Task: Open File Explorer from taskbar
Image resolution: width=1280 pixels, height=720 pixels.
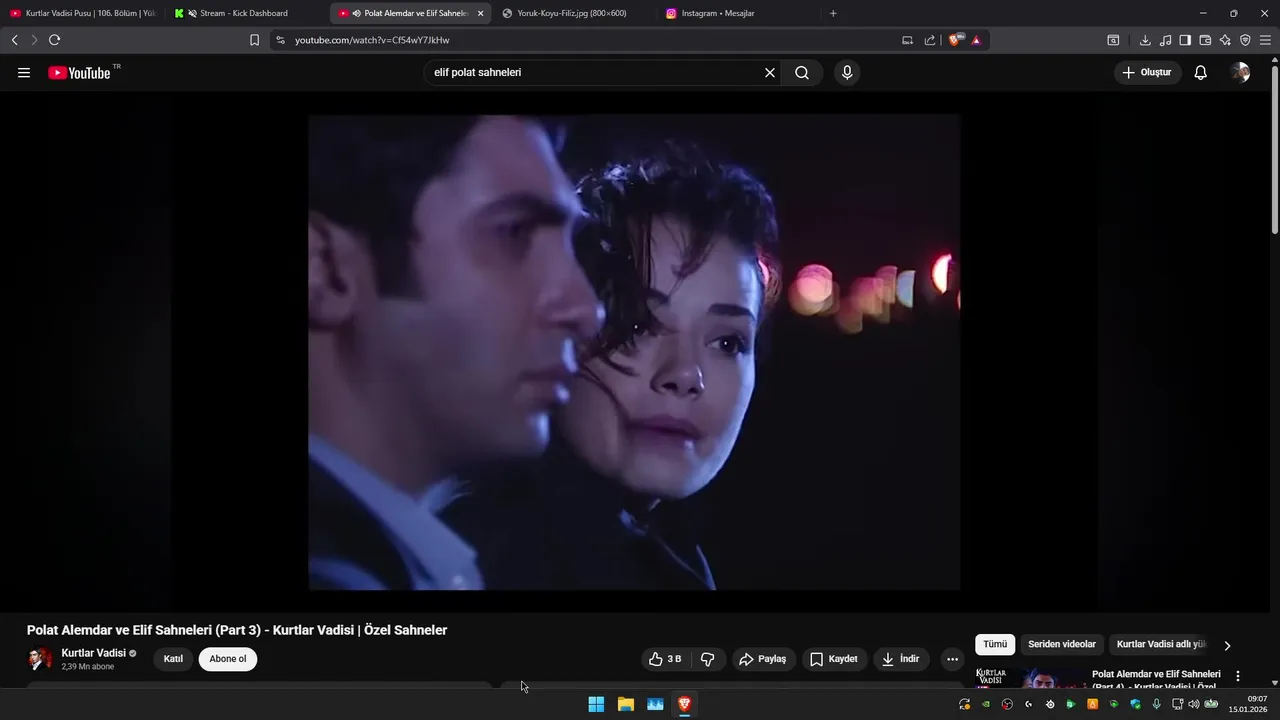Action: click(626, 704)
